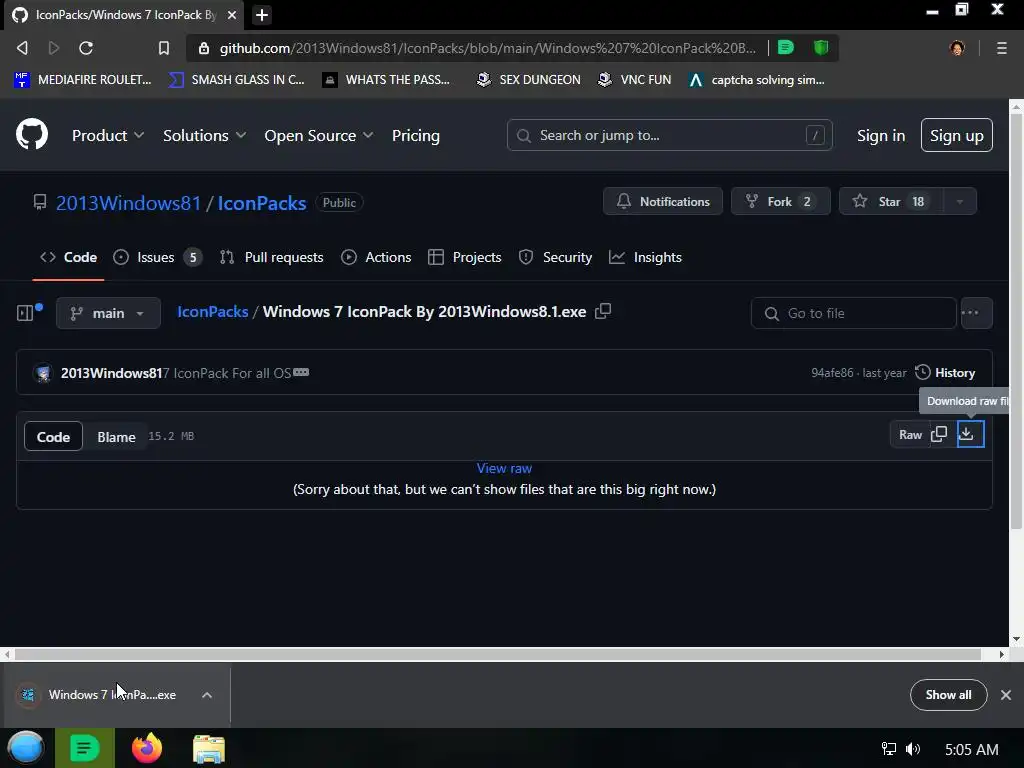The image size is (1024, 768).
Task: Click the Raw button
Action: (910, 434)
